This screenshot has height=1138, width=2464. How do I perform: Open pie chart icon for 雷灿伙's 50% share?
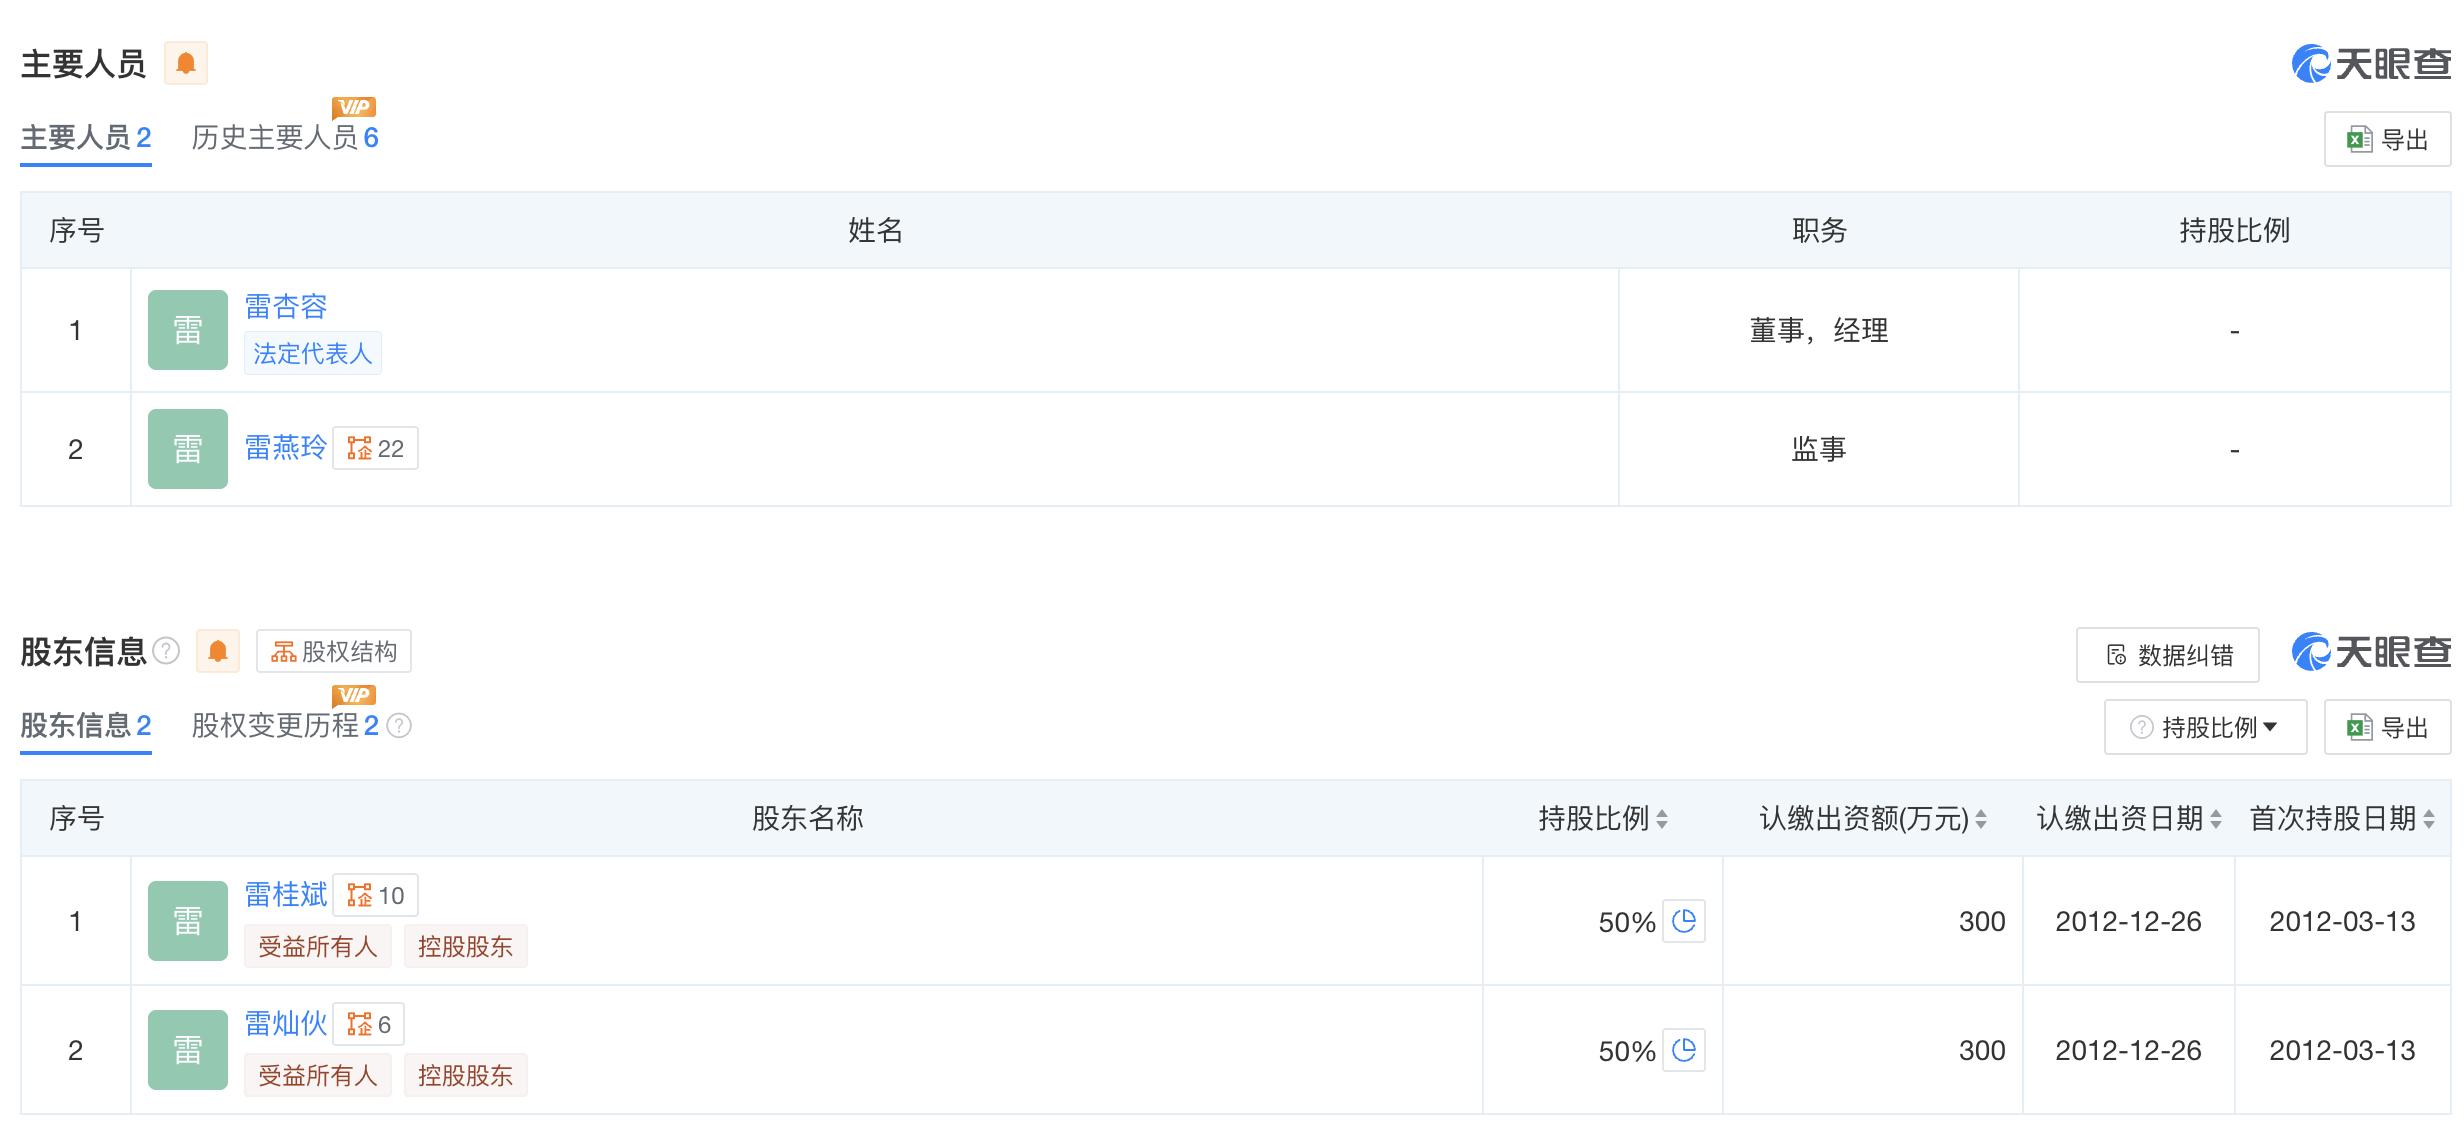(x=1684, y=1050)
